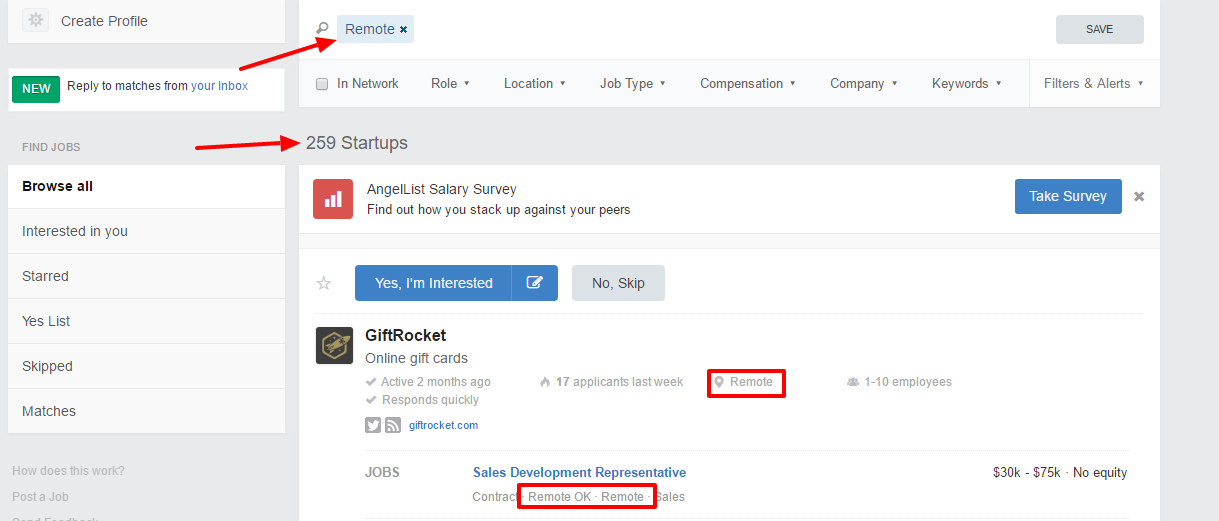Screen dimensions: 1219x521
Task: Open GiftRocket company logo
Action: [x=334, y=345]
